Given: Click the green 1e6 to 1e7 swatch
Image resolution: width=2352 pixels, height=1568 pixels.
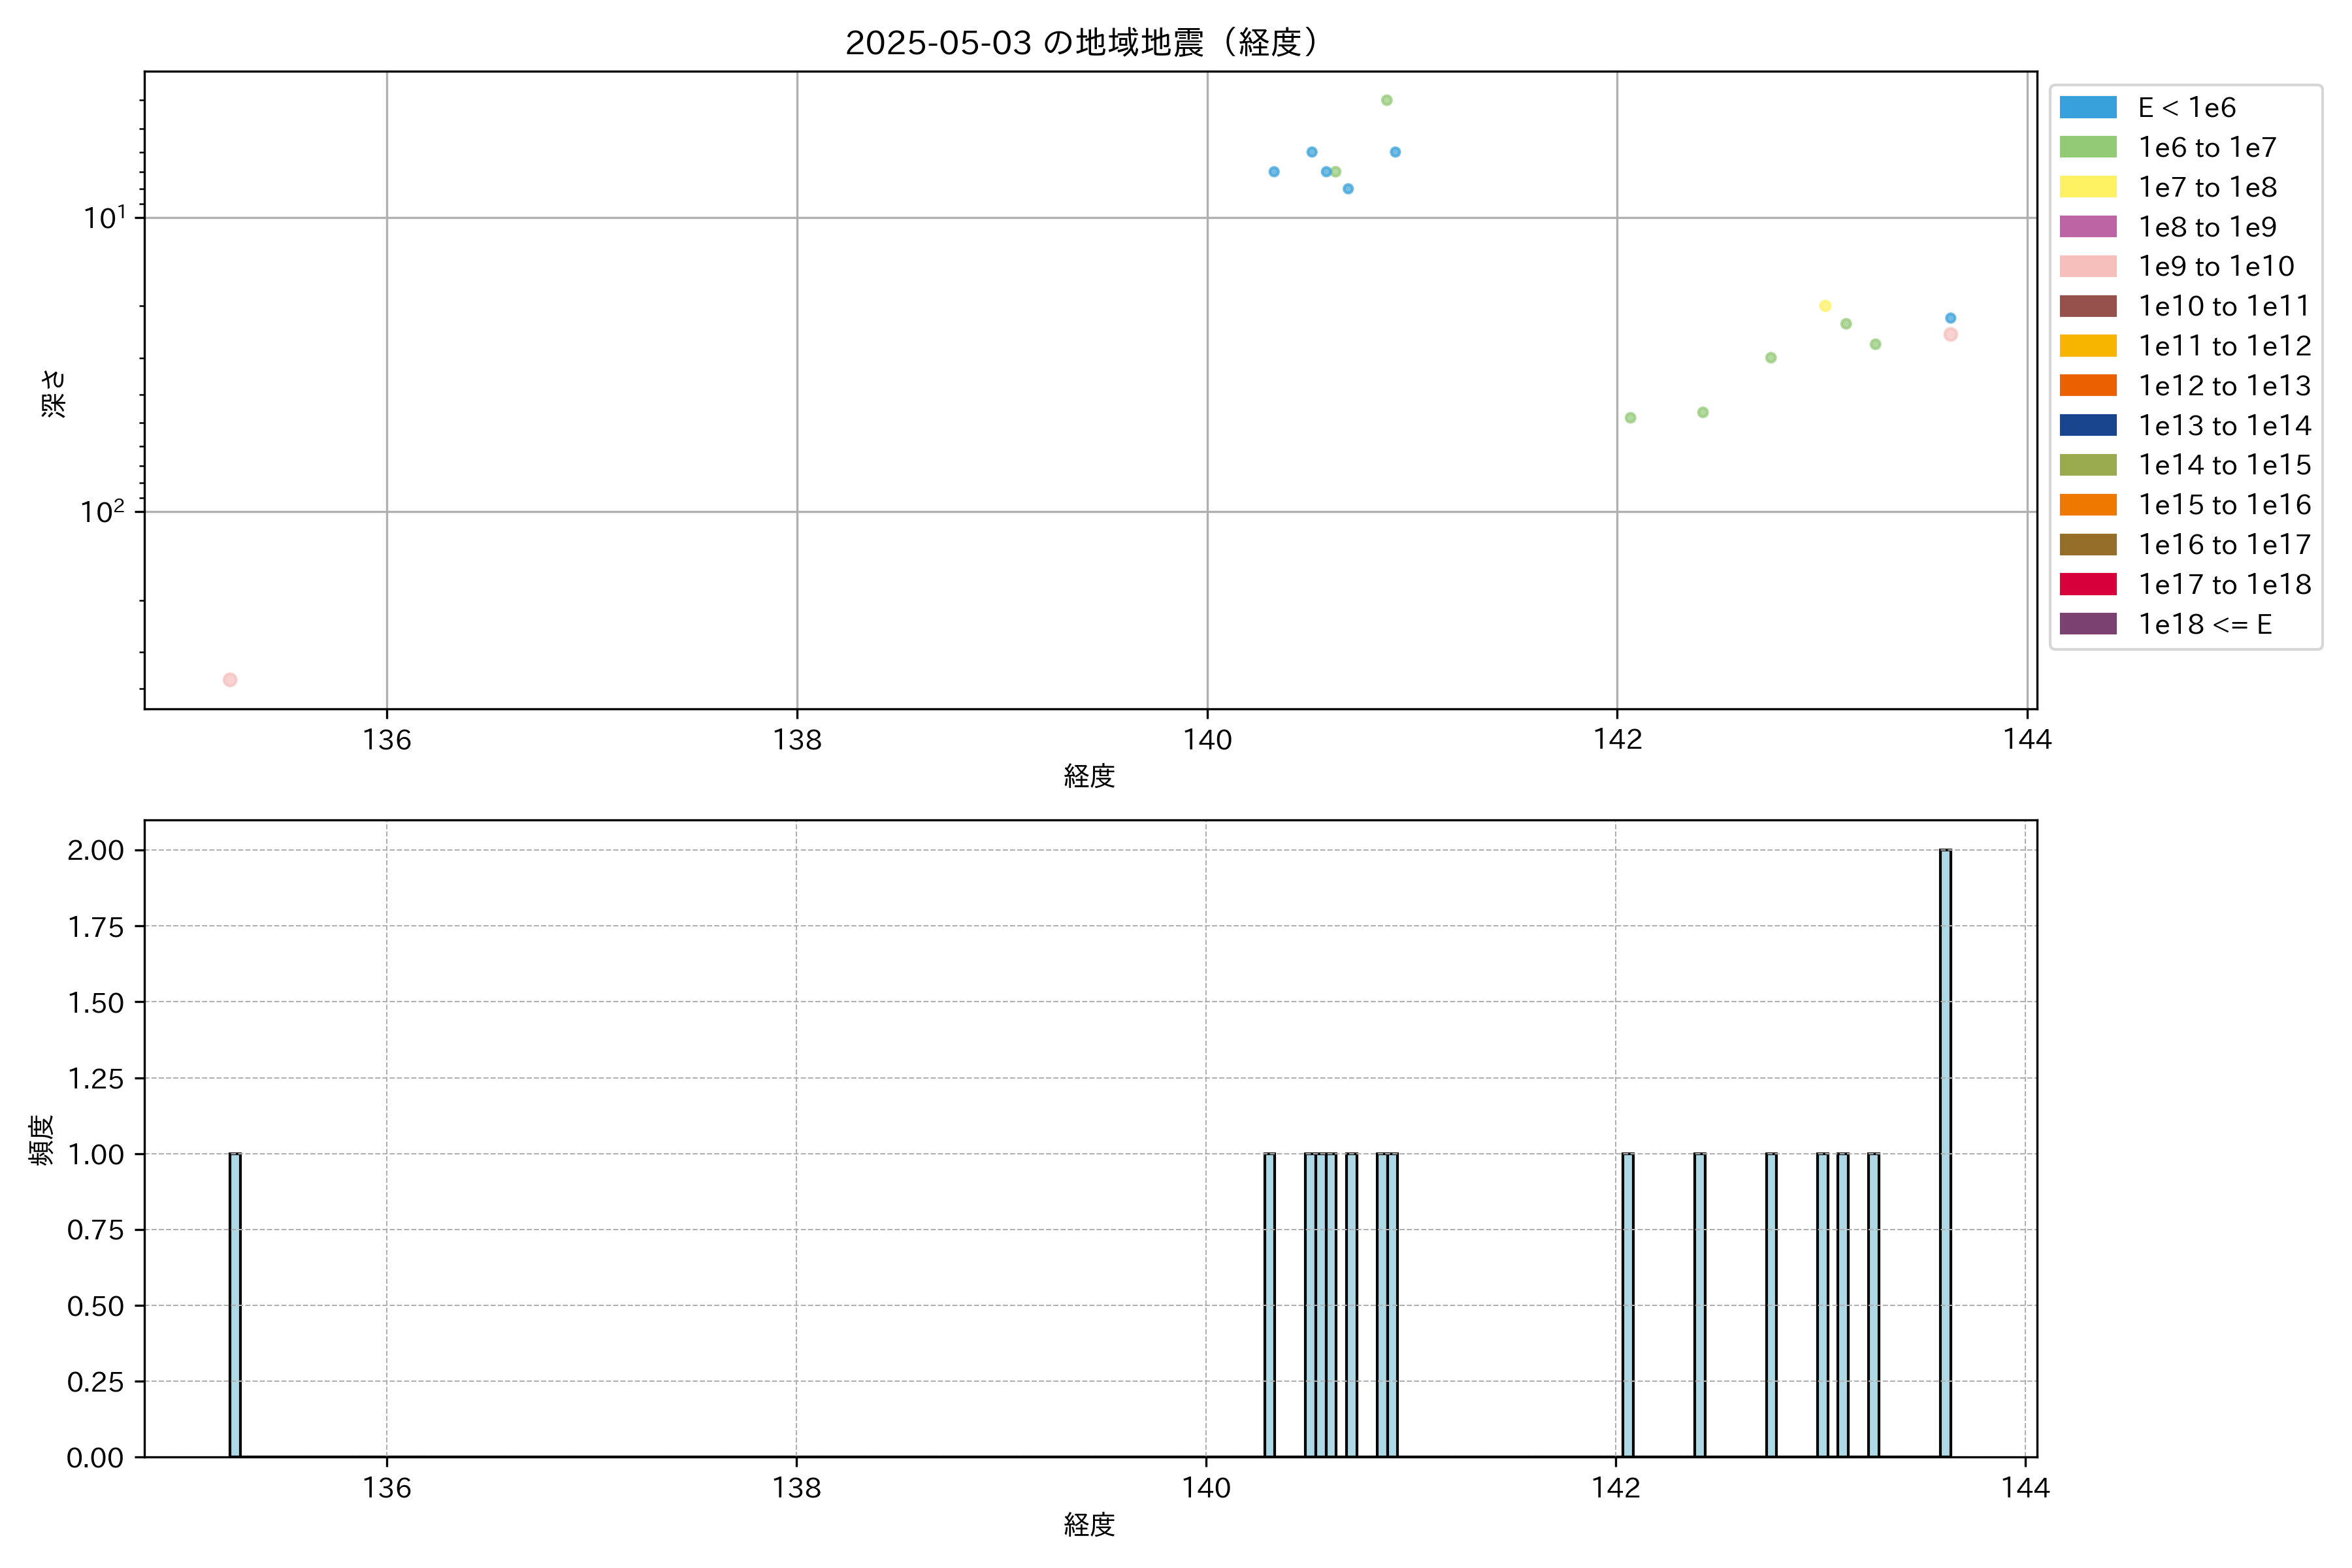Looking at the screenshot, I should pyautogui.click(x=2088, y=147).
